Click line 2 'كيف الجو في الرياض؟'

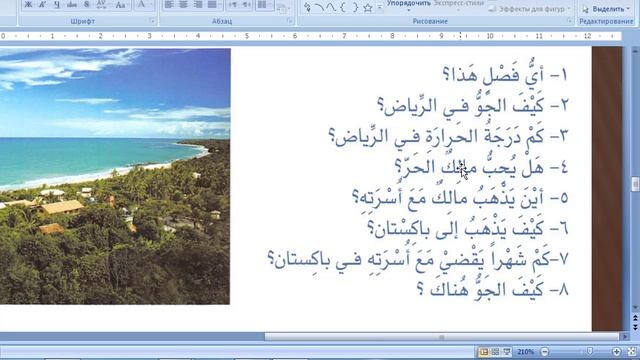coord(472,105)
